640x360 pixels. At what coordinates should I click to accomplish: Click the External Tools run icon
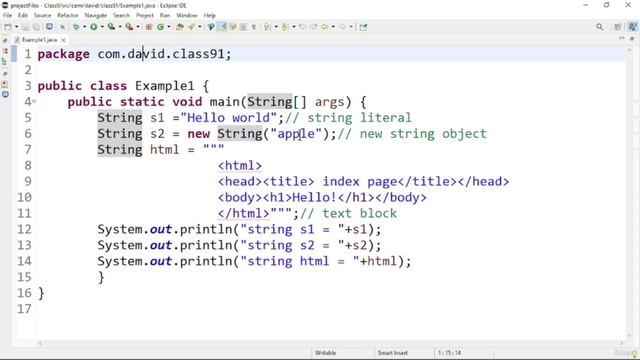tap(129, 27)
